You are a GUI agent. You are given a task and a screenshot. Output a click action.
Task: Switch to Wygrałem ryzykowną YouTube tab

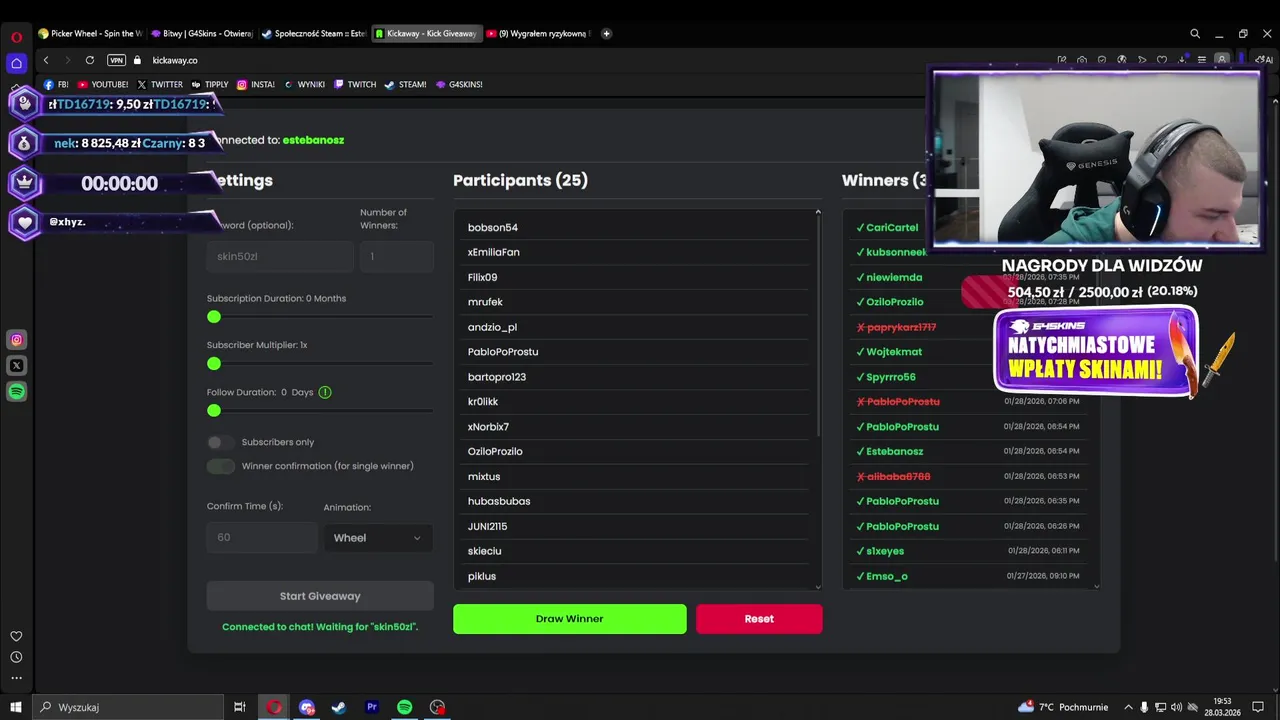[x=538, y=33]
